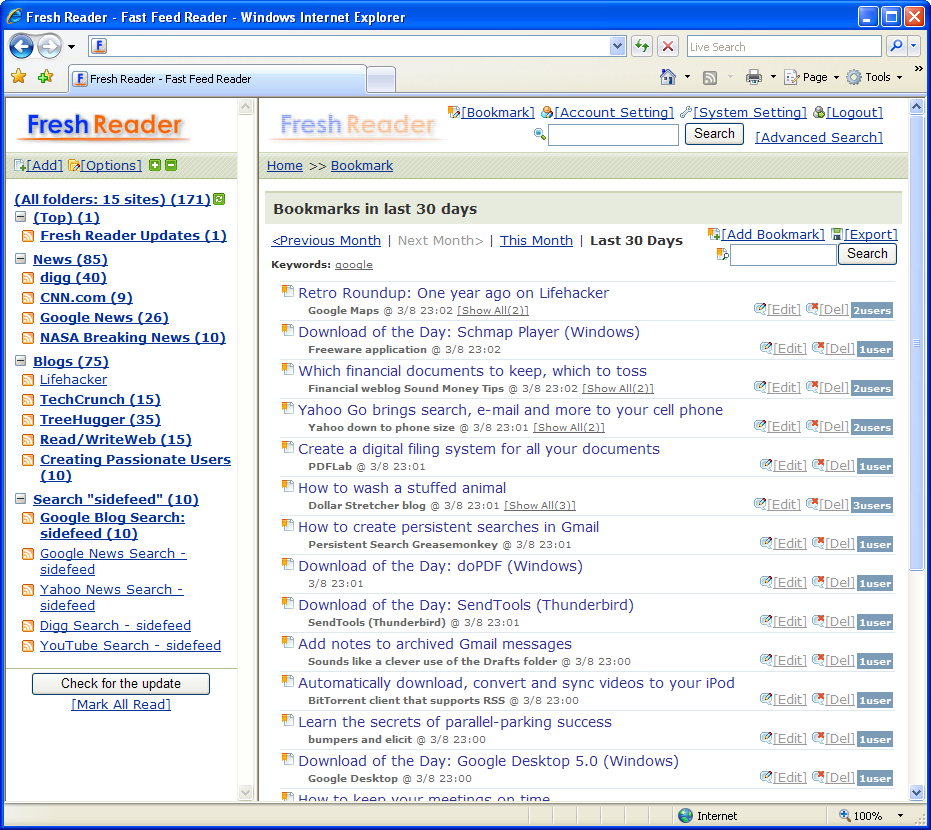The image size is (931, 830).
Task: Open the zoom level dropdown
Action: point(901,816)
